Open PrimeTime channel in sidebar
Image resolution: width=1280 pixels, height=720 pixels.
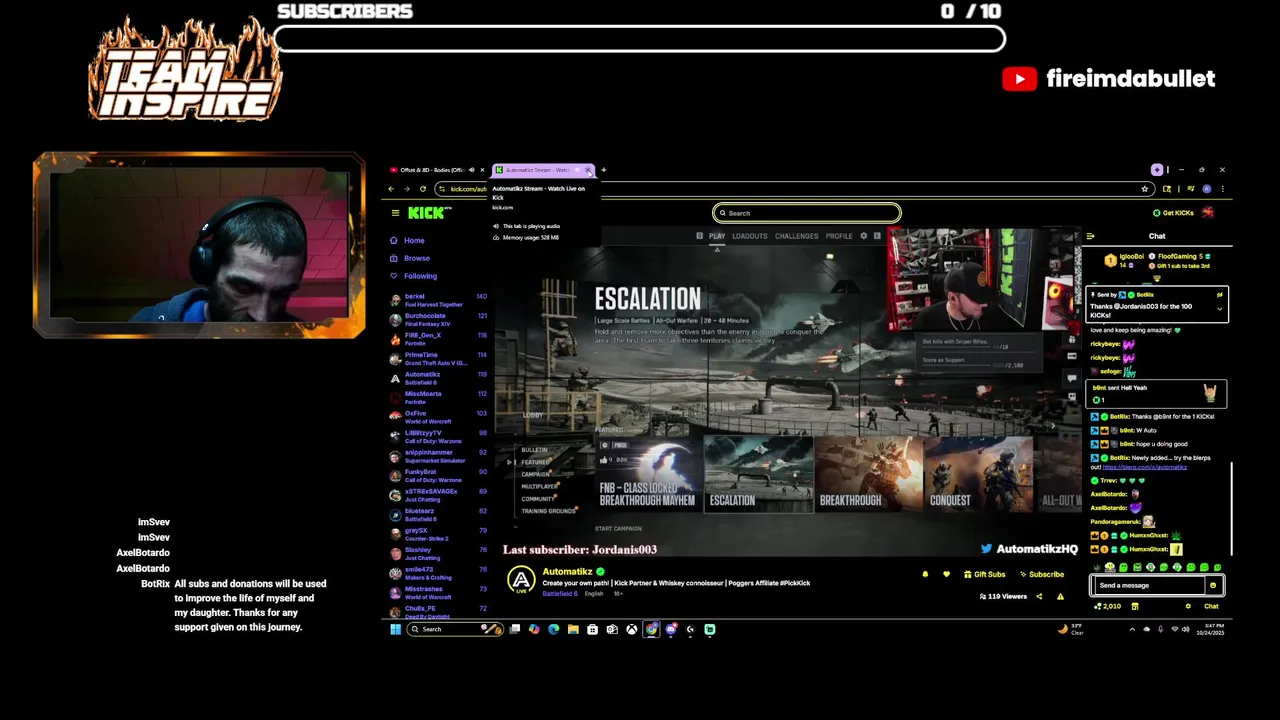point(440,359)
